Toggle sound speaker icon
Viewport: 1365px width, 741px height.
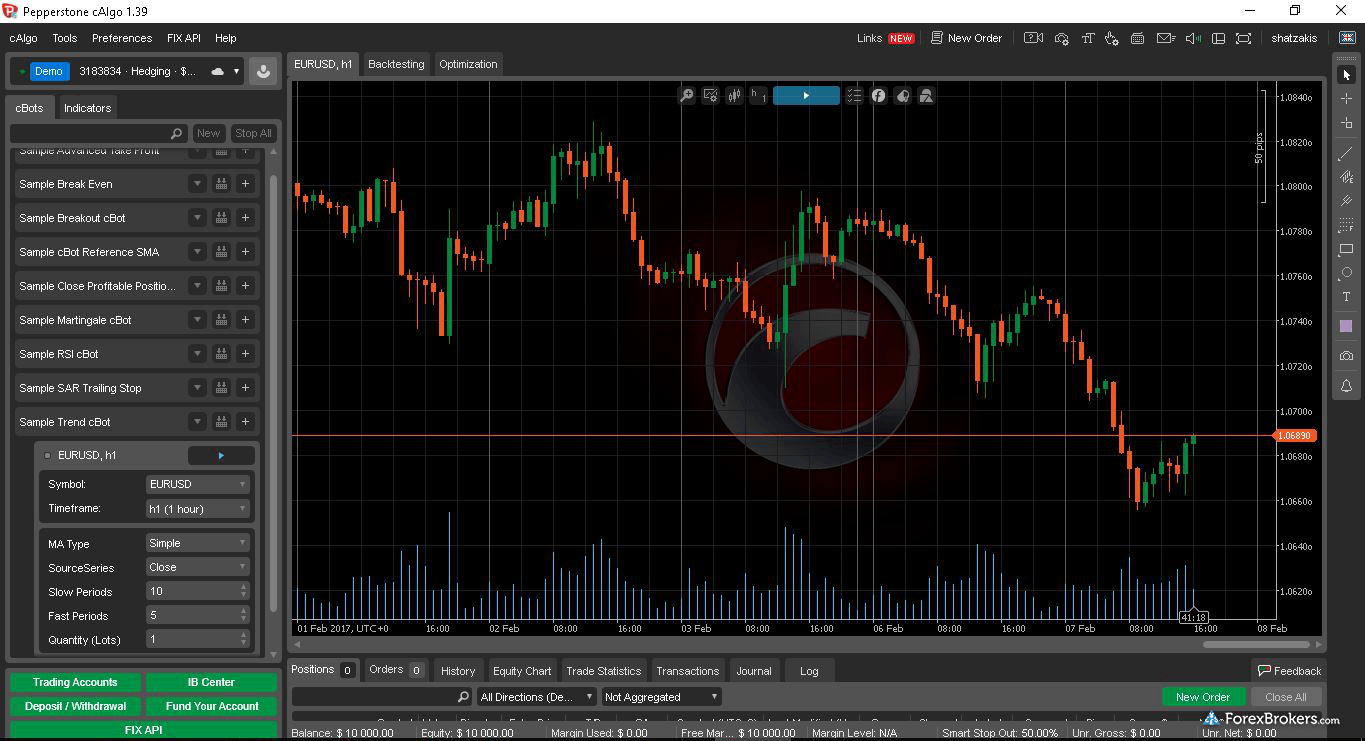pos(1192,38)
